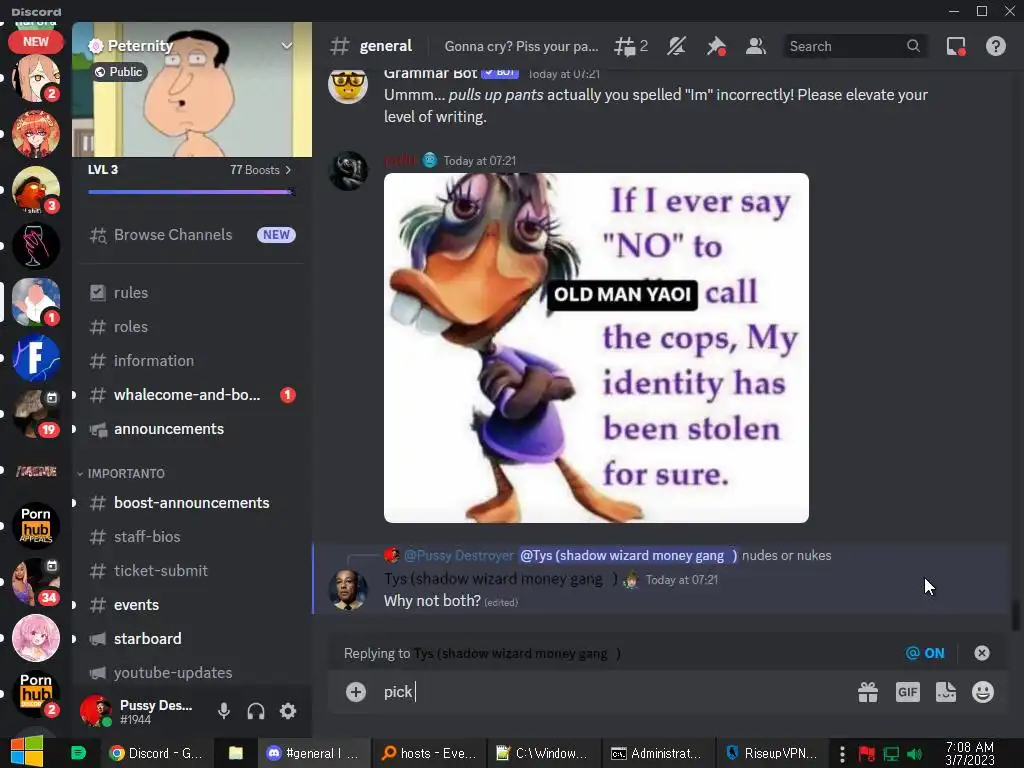Click the server boost progress bar
The image size is (1024, 768).
click(191, 192)
